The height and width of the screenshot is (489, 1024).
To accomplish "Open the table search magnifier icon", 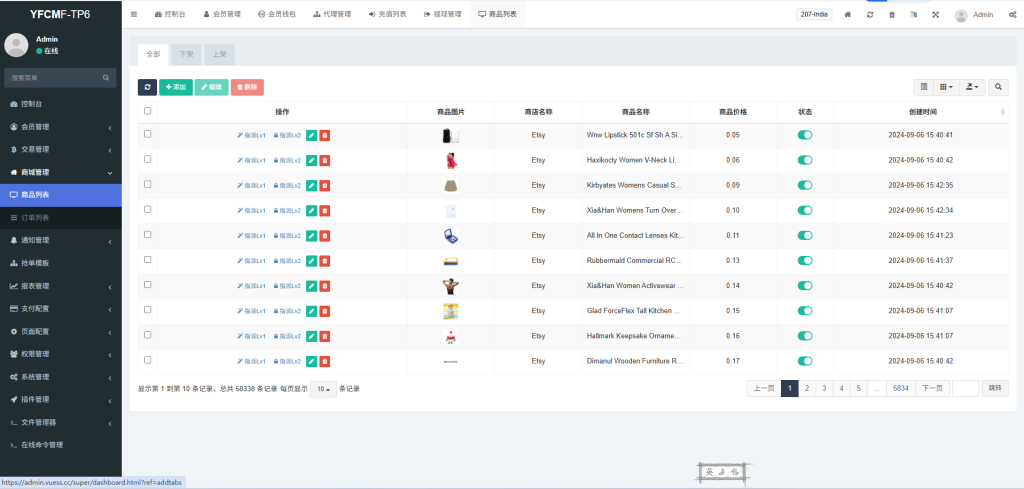I will point(999,87).
